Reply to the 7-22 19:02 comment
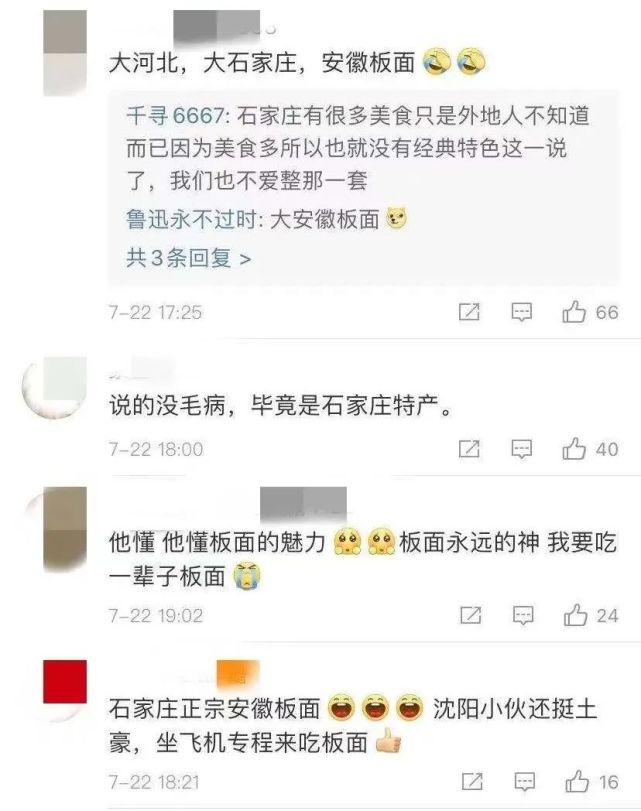This screenshot has height=811, width=641. (523, 615)
